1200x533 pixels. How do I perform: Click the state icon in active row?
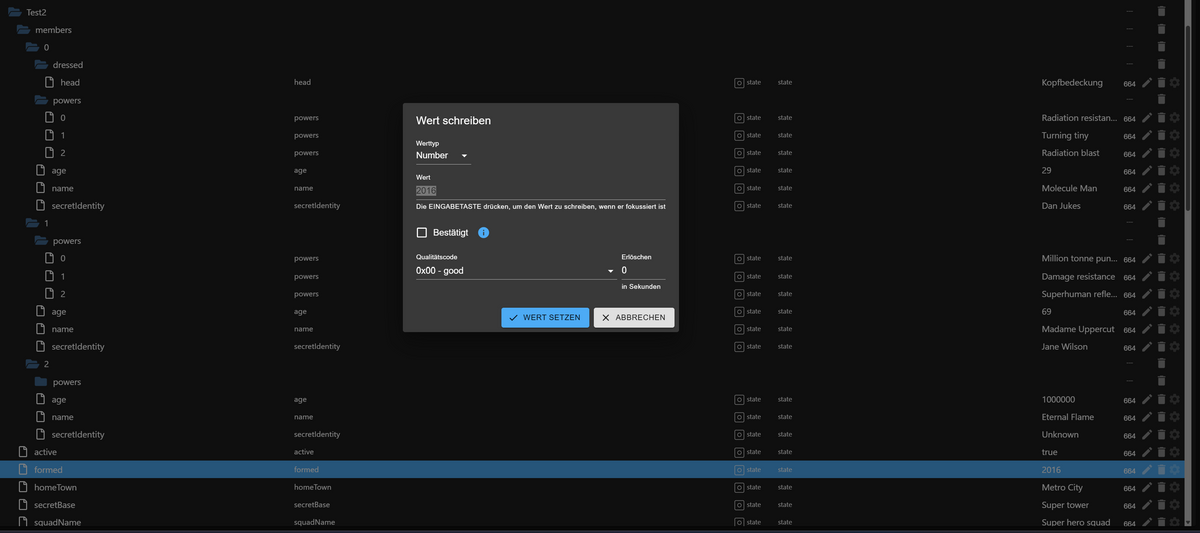[739, 452]
